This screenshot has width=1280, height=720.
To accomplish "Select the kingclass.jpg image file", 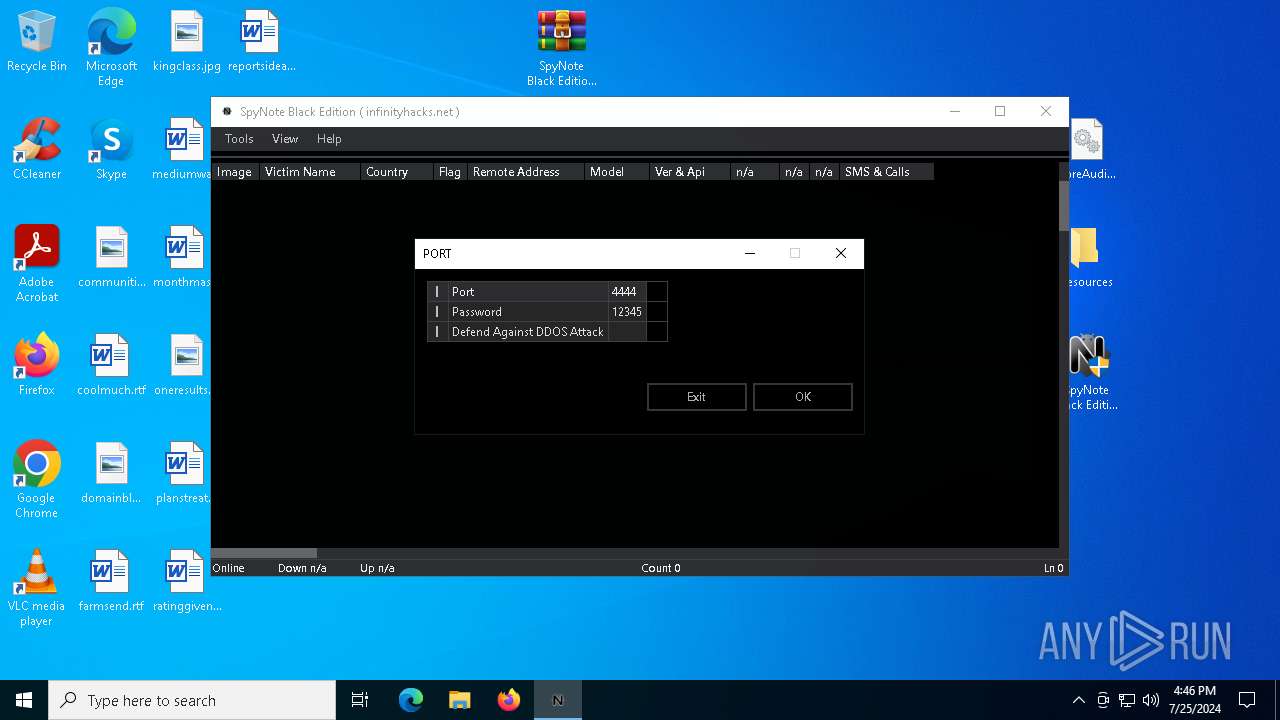I will 187,42.
